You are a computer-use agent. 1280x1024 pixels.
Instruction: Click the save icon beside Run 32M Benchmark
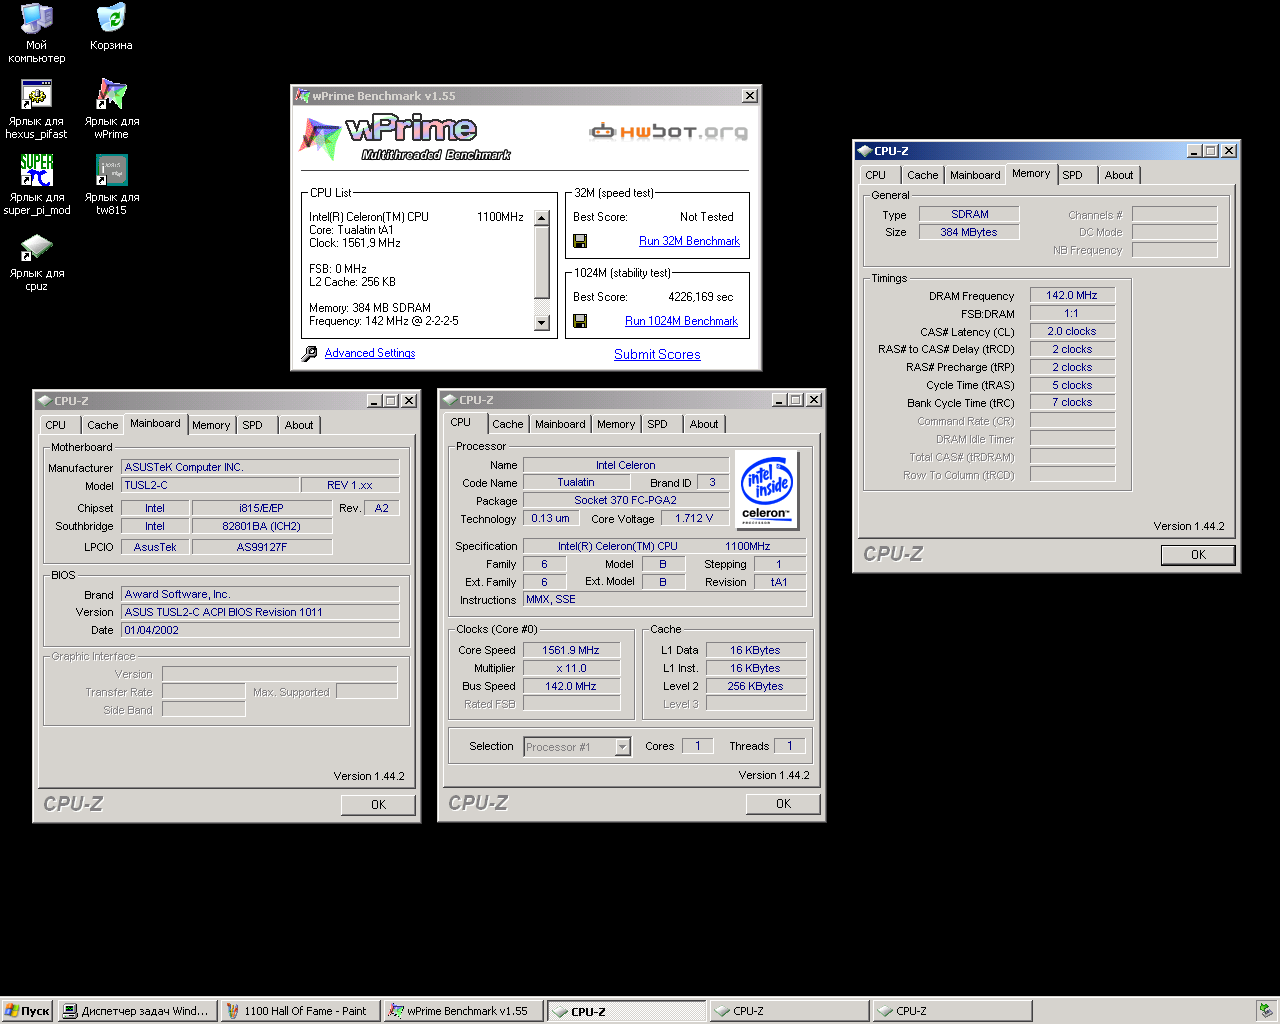pyautogui.click(x=580, y=241)
